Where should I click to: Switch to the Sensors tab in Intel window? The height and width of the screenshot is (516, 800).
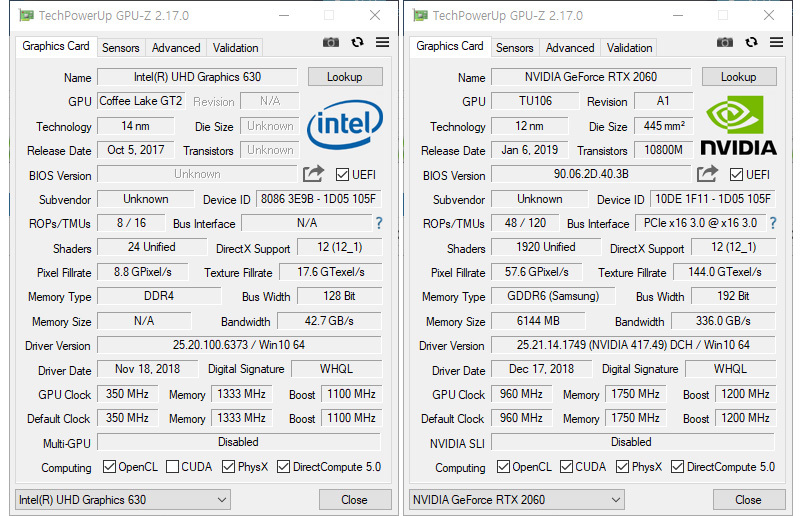tap(121, 47)
